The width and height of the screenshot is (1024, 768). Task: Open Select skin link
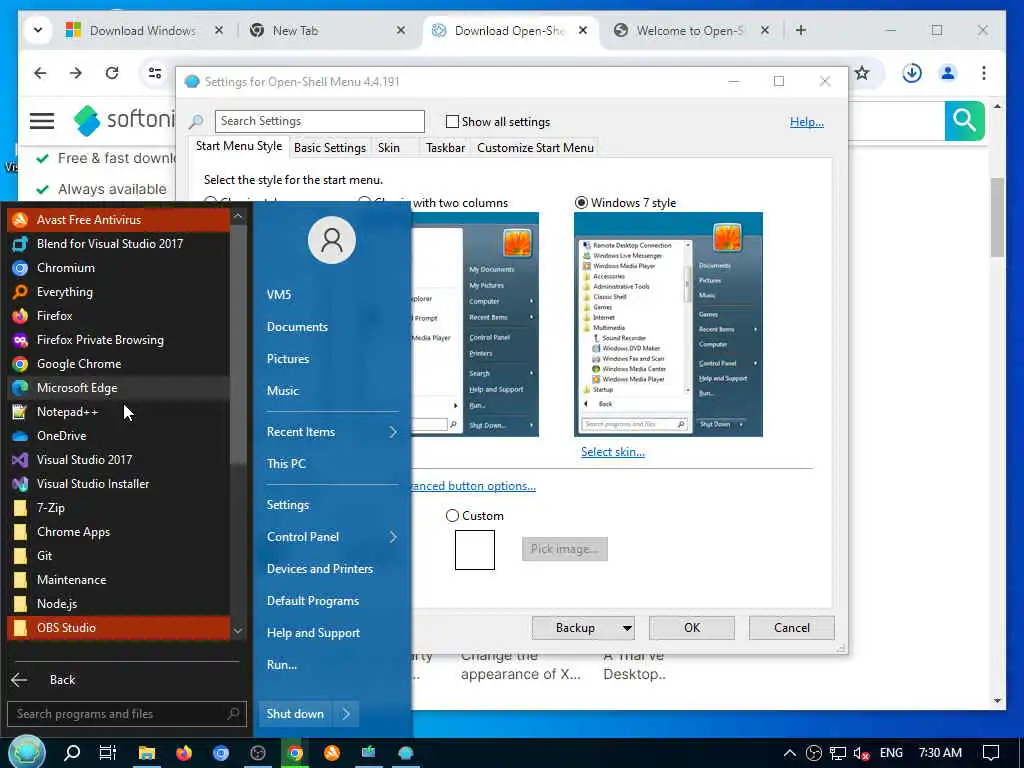613,452
